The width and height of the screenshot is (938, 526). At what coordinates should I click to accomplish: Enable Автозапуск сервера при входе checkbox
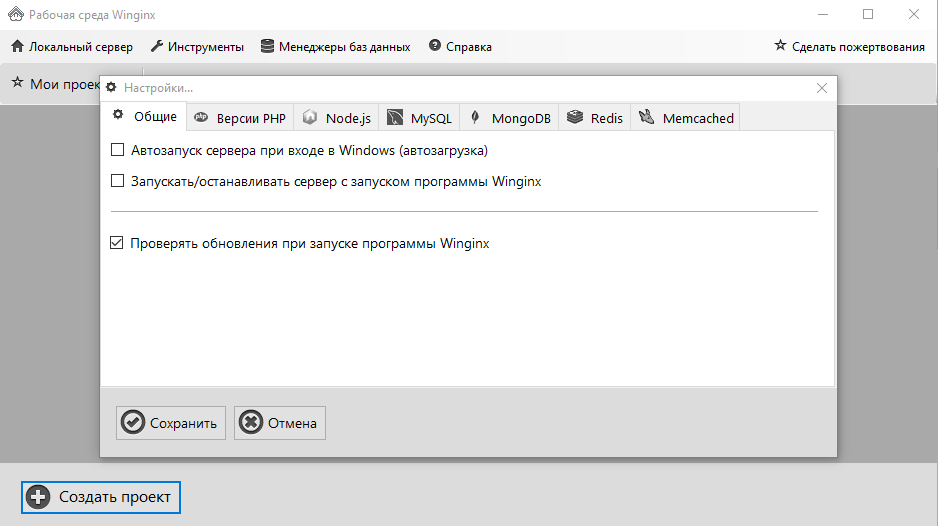(x=118, y=150)
